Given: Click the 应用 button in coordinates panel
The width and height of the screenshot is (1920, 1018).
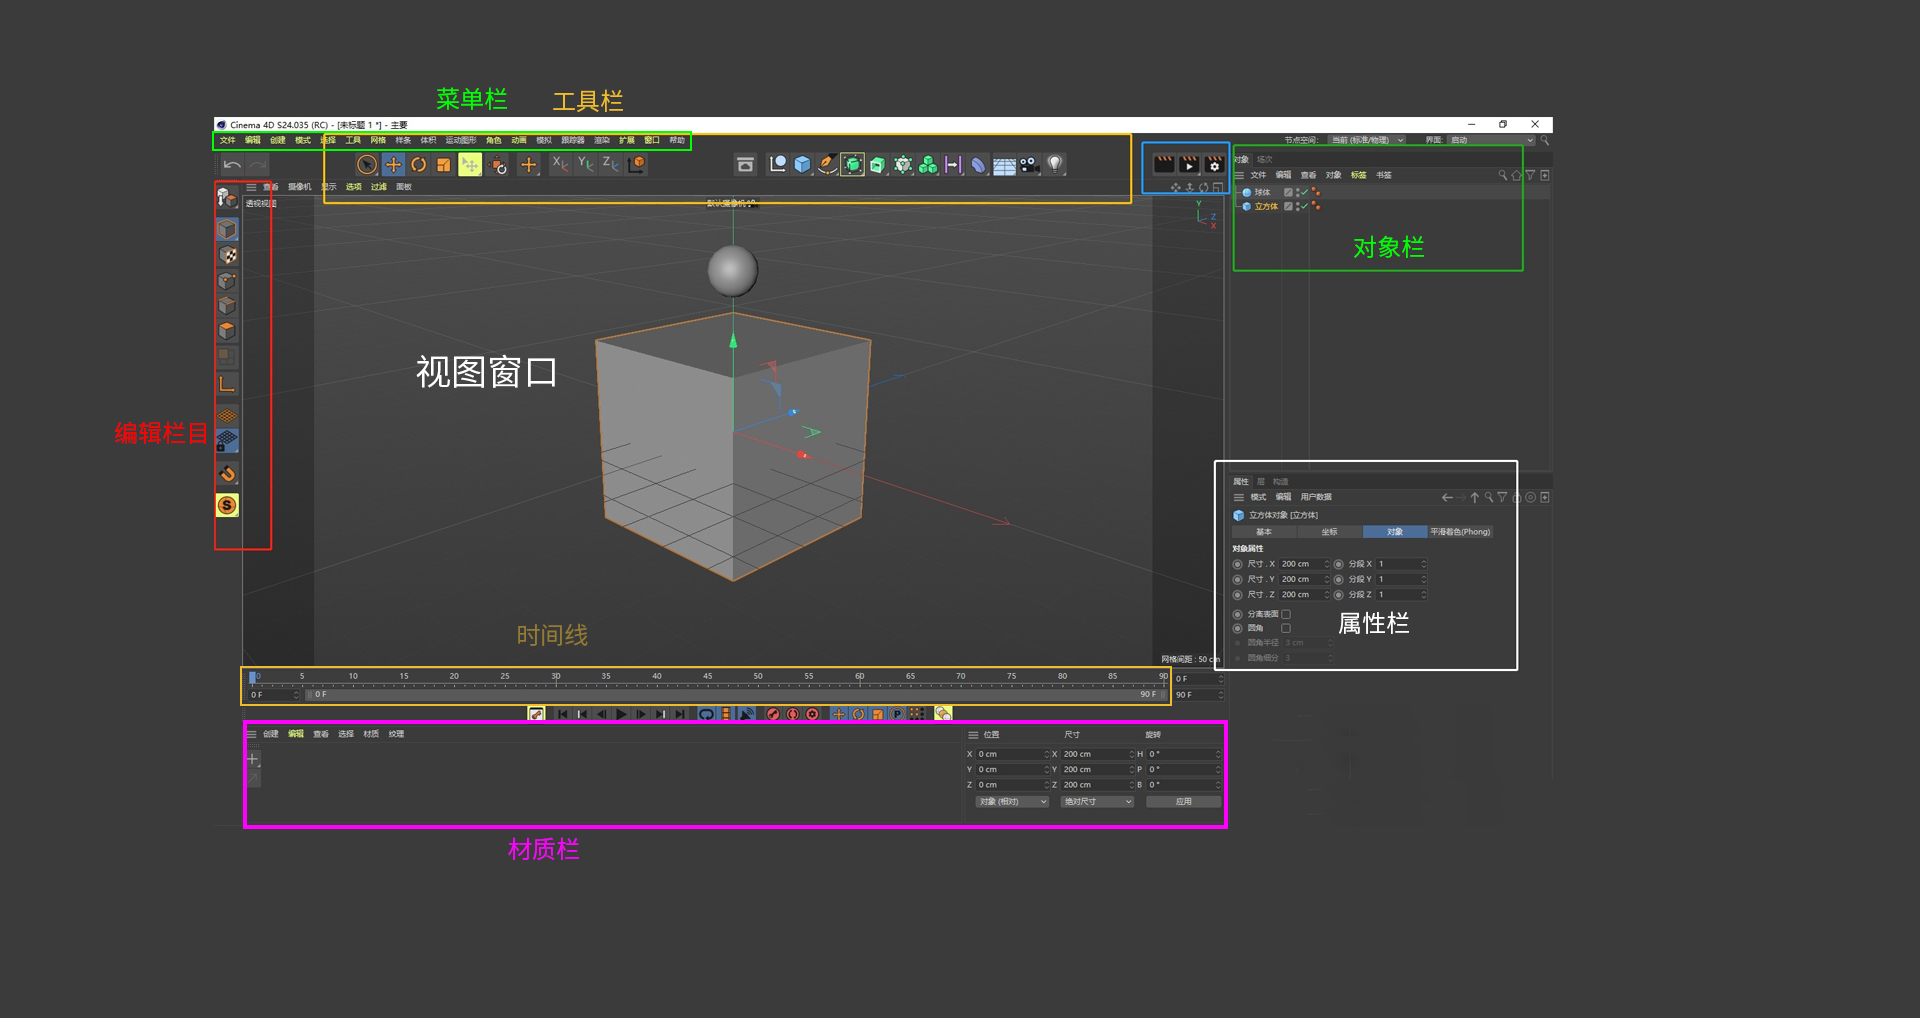Looking at the screenshot, I should (x=1185, y=801).
